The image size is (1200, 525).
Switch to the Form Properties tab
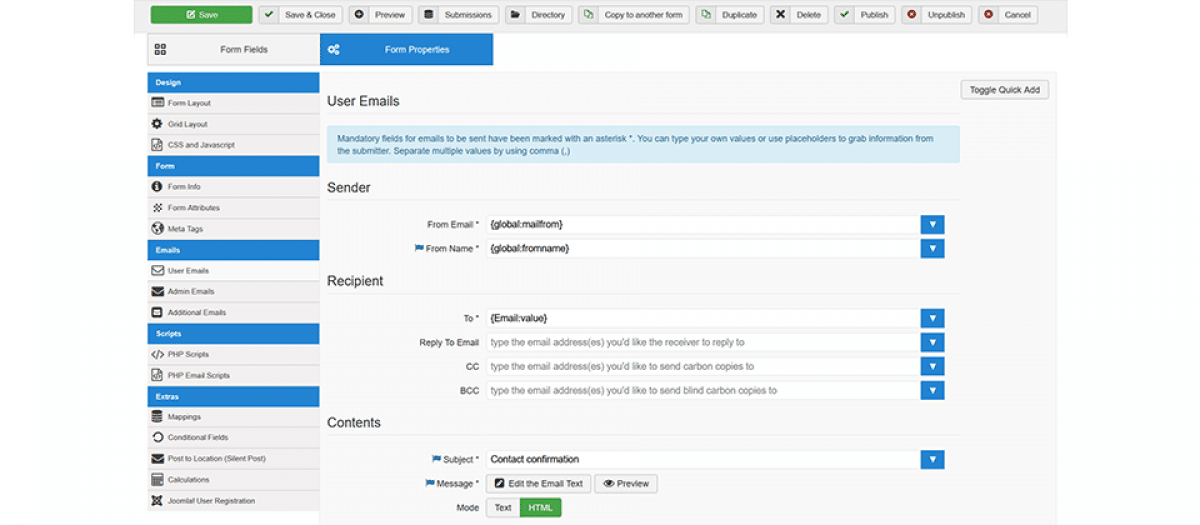click(x=406, y=49)
